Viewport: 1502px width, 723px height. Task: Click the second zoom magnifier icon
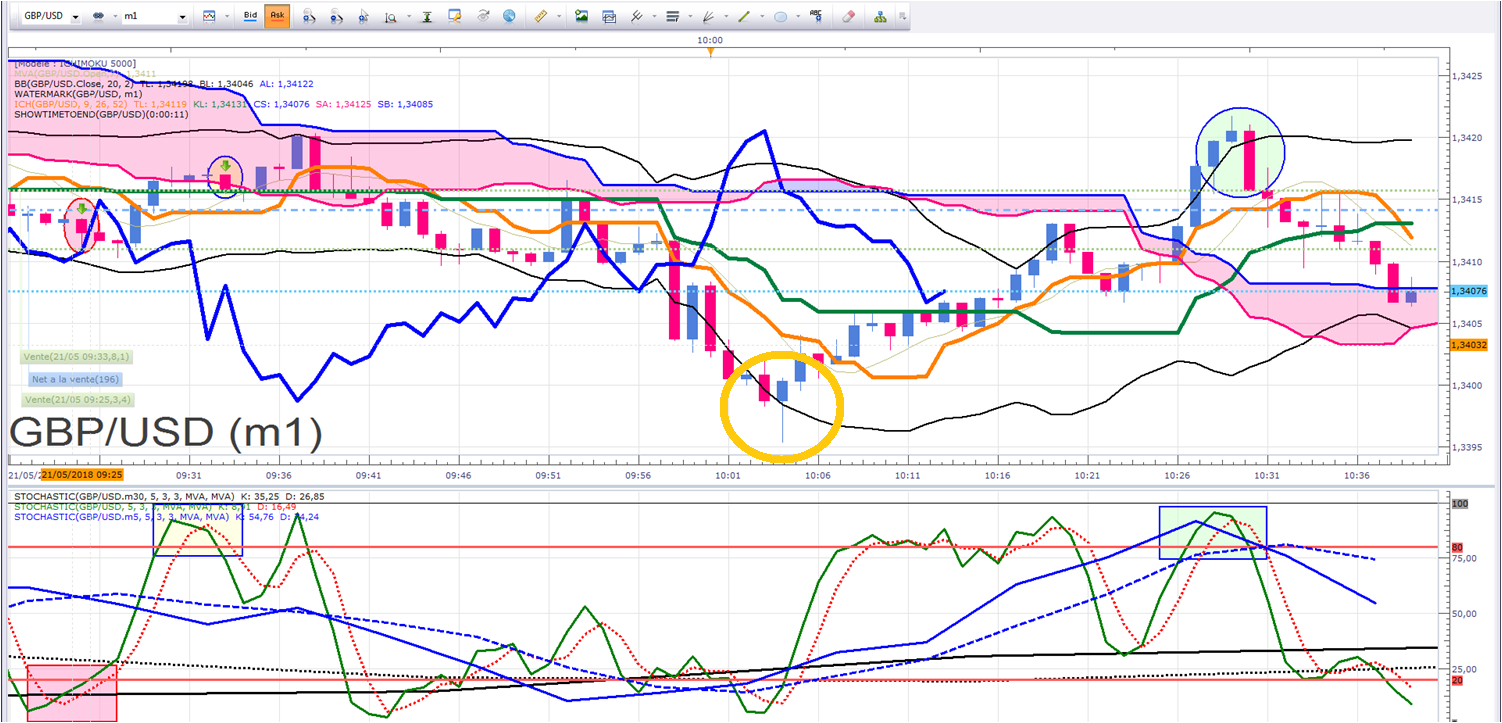point(337,17)
